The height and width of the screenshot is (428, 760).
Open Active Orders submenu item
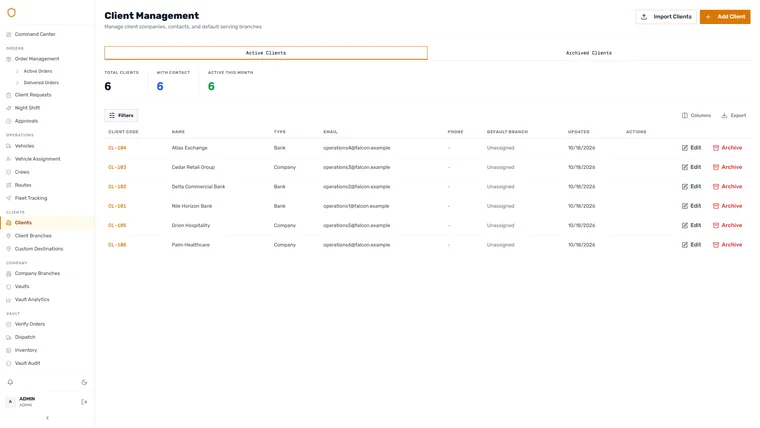(38, 71)
